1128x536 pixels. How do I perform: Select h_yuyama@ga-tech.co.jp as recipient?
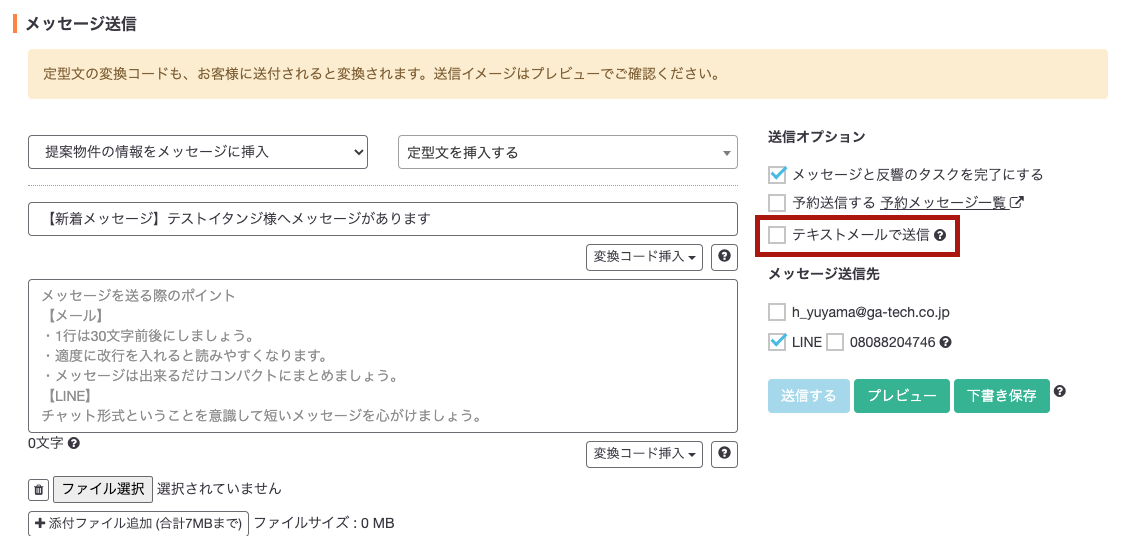[x=777, y=312]
